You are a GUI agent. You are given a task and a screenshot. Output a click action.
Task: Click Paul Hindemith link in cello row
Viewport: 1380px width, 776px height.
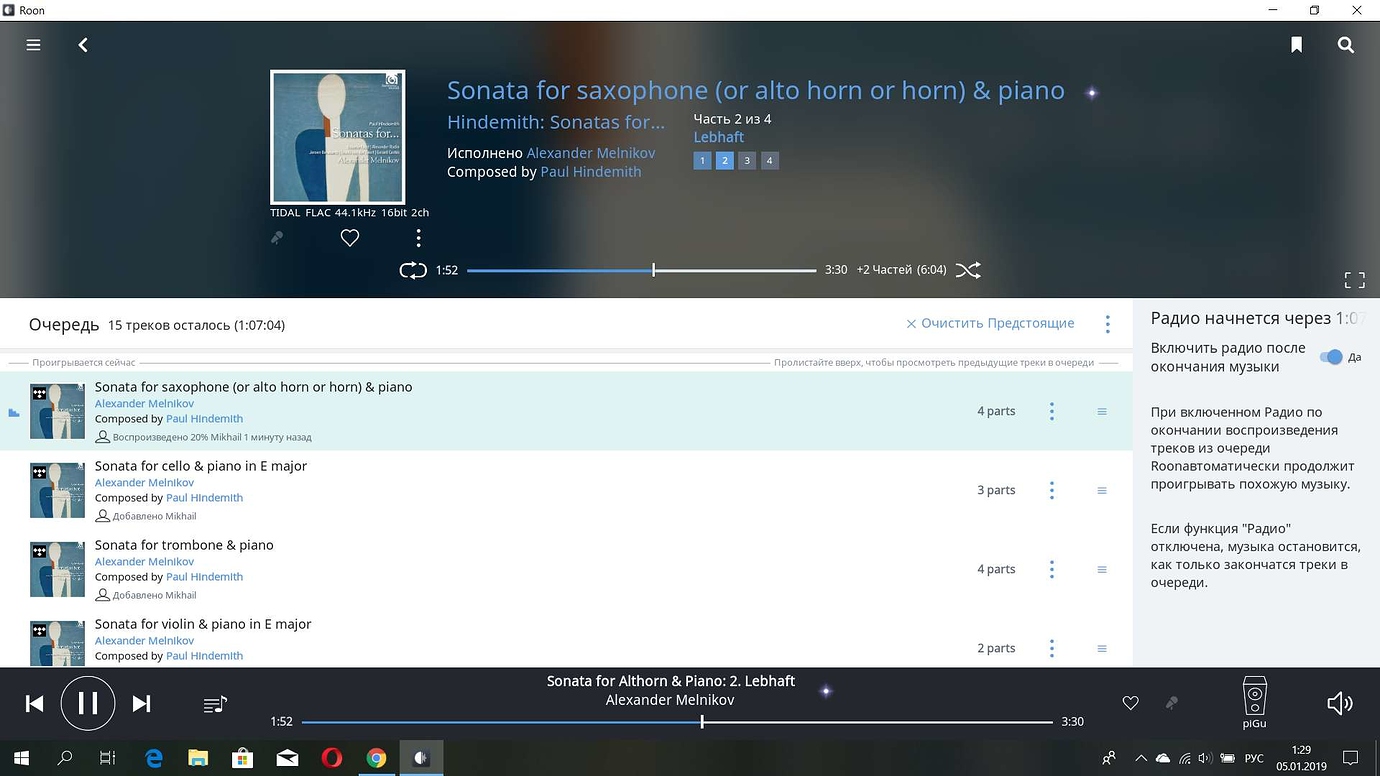click(x=204, y=498)
